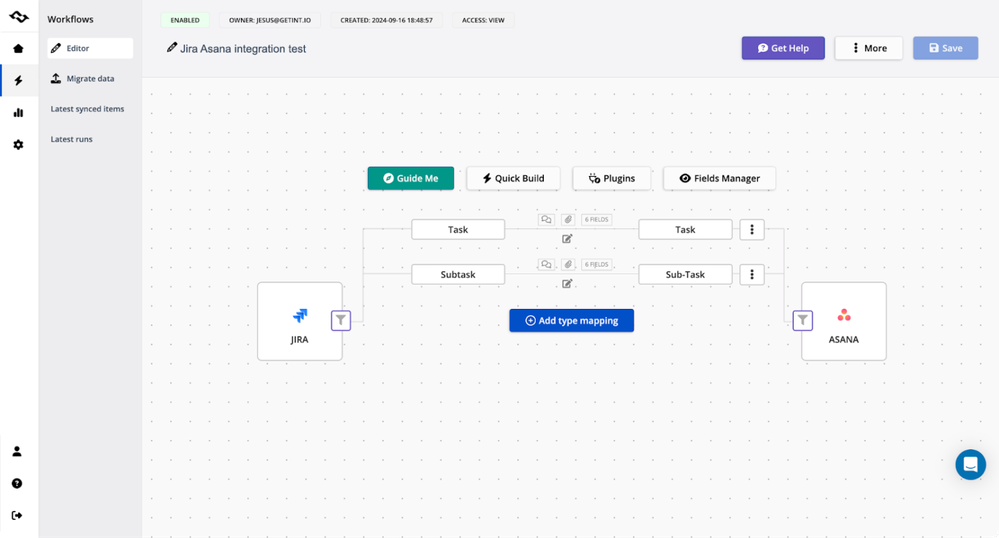Screen dimensions: 999x538
Task: Click the ACCESS: VIEW badge
Action: click(x=483, y=20)
